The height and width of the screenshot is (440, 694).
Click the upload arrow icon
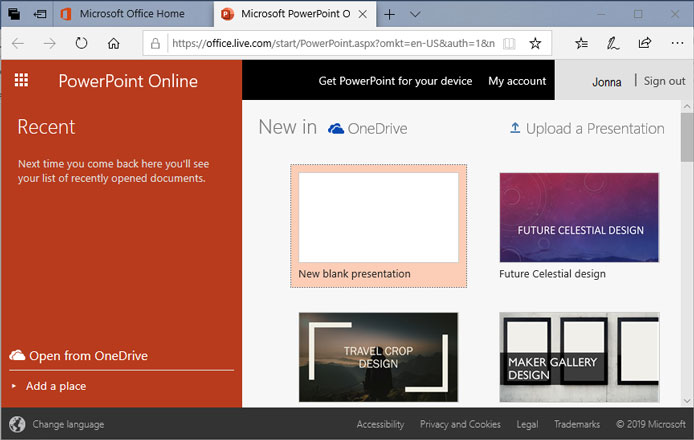(x=515, y=128)
